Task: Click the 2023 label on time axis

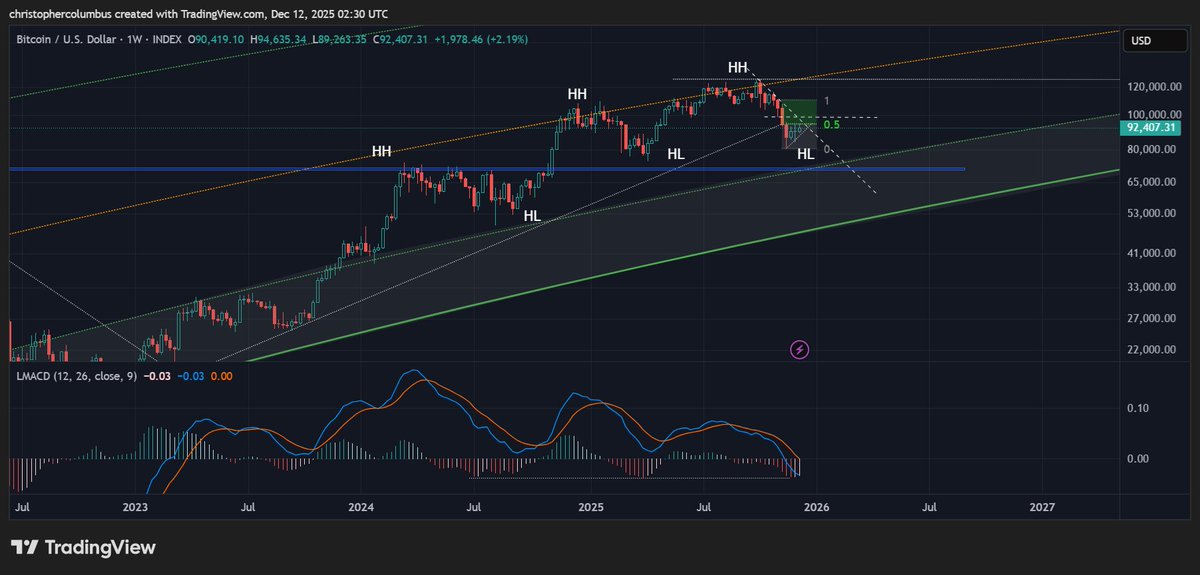Action: pyautogui.click(x=135, y=508)
